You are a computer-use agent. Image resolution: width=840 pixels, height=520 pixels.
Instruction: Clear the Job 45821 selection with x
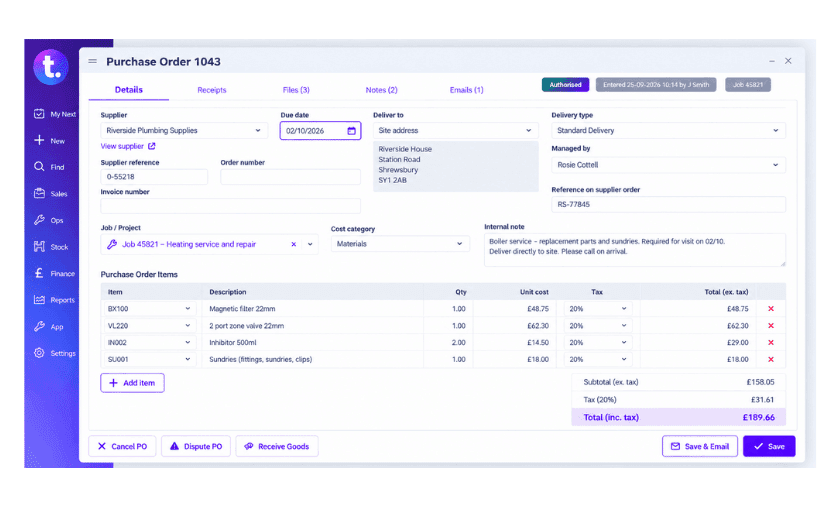point(294,244)
